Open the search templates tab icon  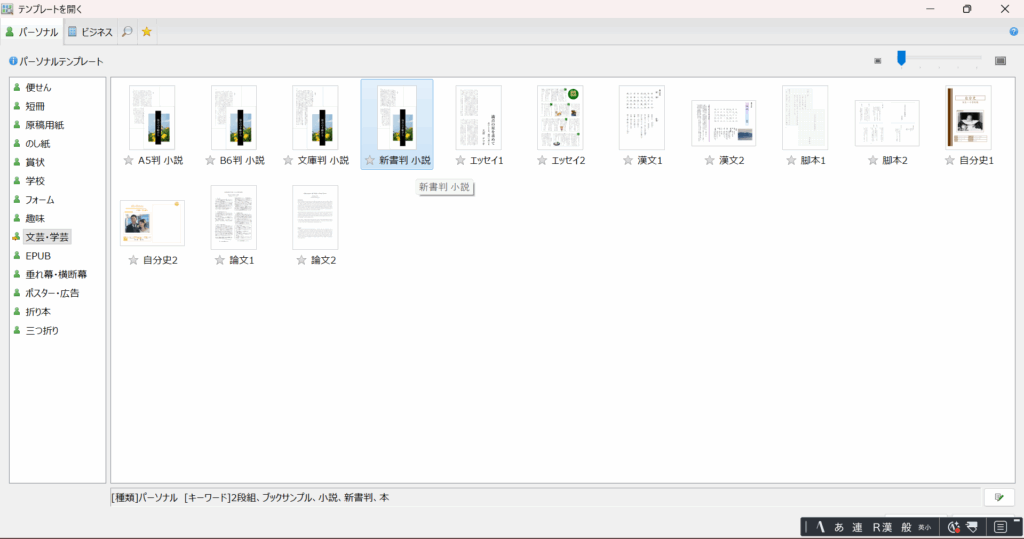point(127,32)
